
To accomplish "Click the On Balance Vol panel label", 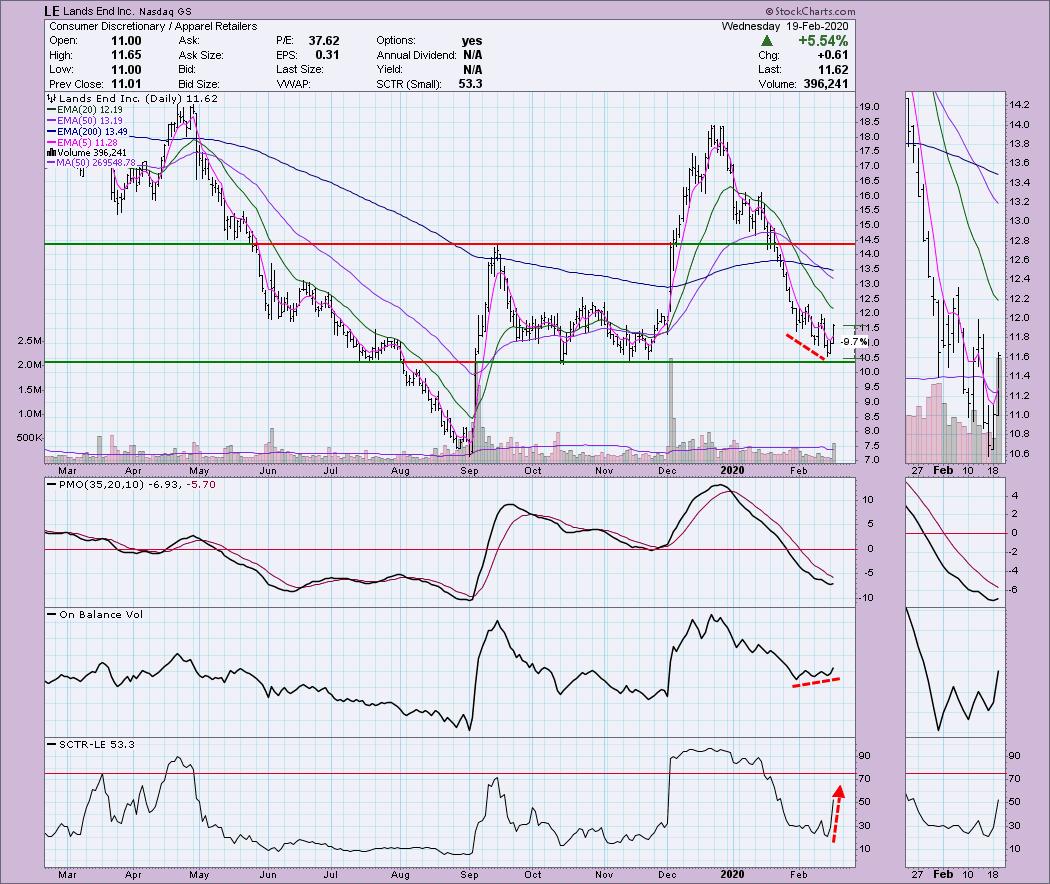I will [x=95, y=614].
